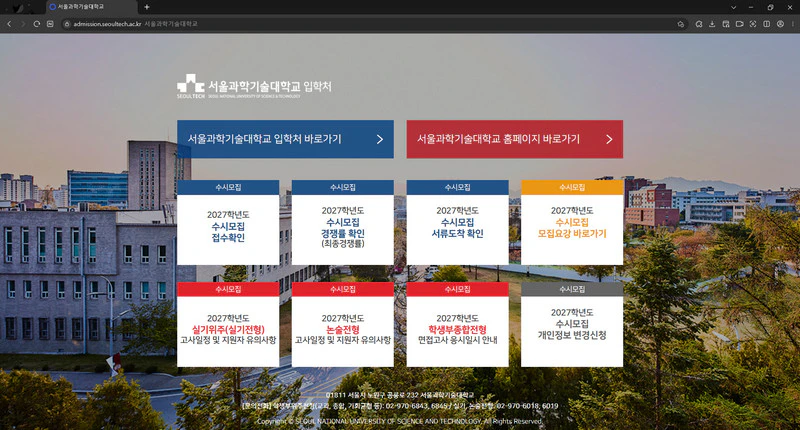Open the 수시모집 모집요강 바로가기 card
The image size is (800, 430).
(x=572, y=222)
